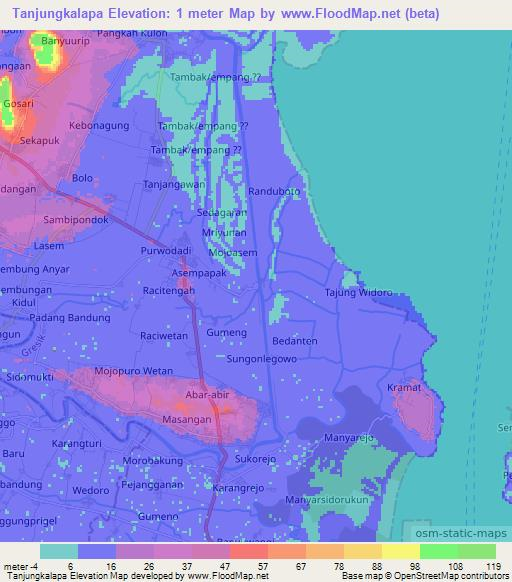Image resolution: width=512 pixels, height=582 pixels.
Task: Click the 'Gumeno' label
Action: [x=158, y=516]
